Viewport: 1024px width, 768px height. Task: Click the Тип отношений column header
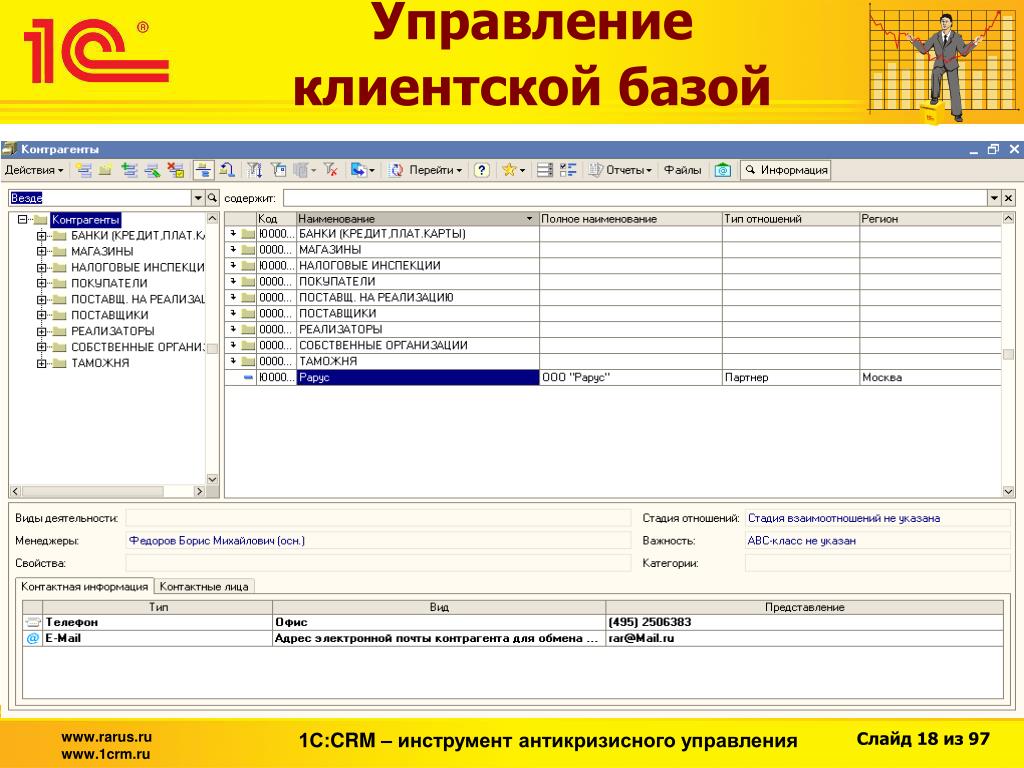point(790,219)
